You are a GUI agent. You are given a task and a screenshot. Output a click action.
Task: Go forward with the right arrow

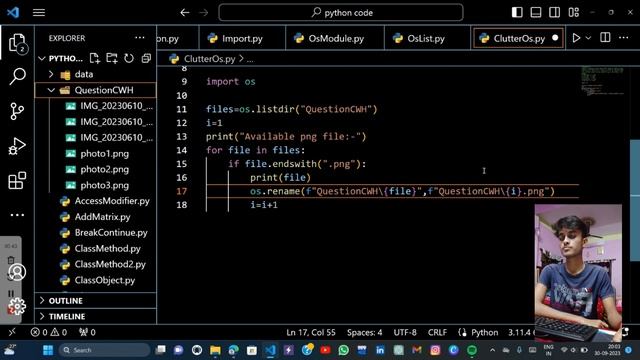(204, 13)
